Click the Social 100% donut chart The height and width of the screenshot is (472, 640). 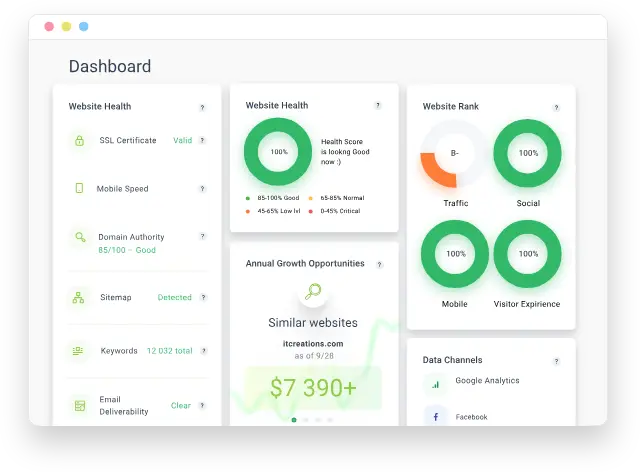pyautogui.click(x=528, y=154)
